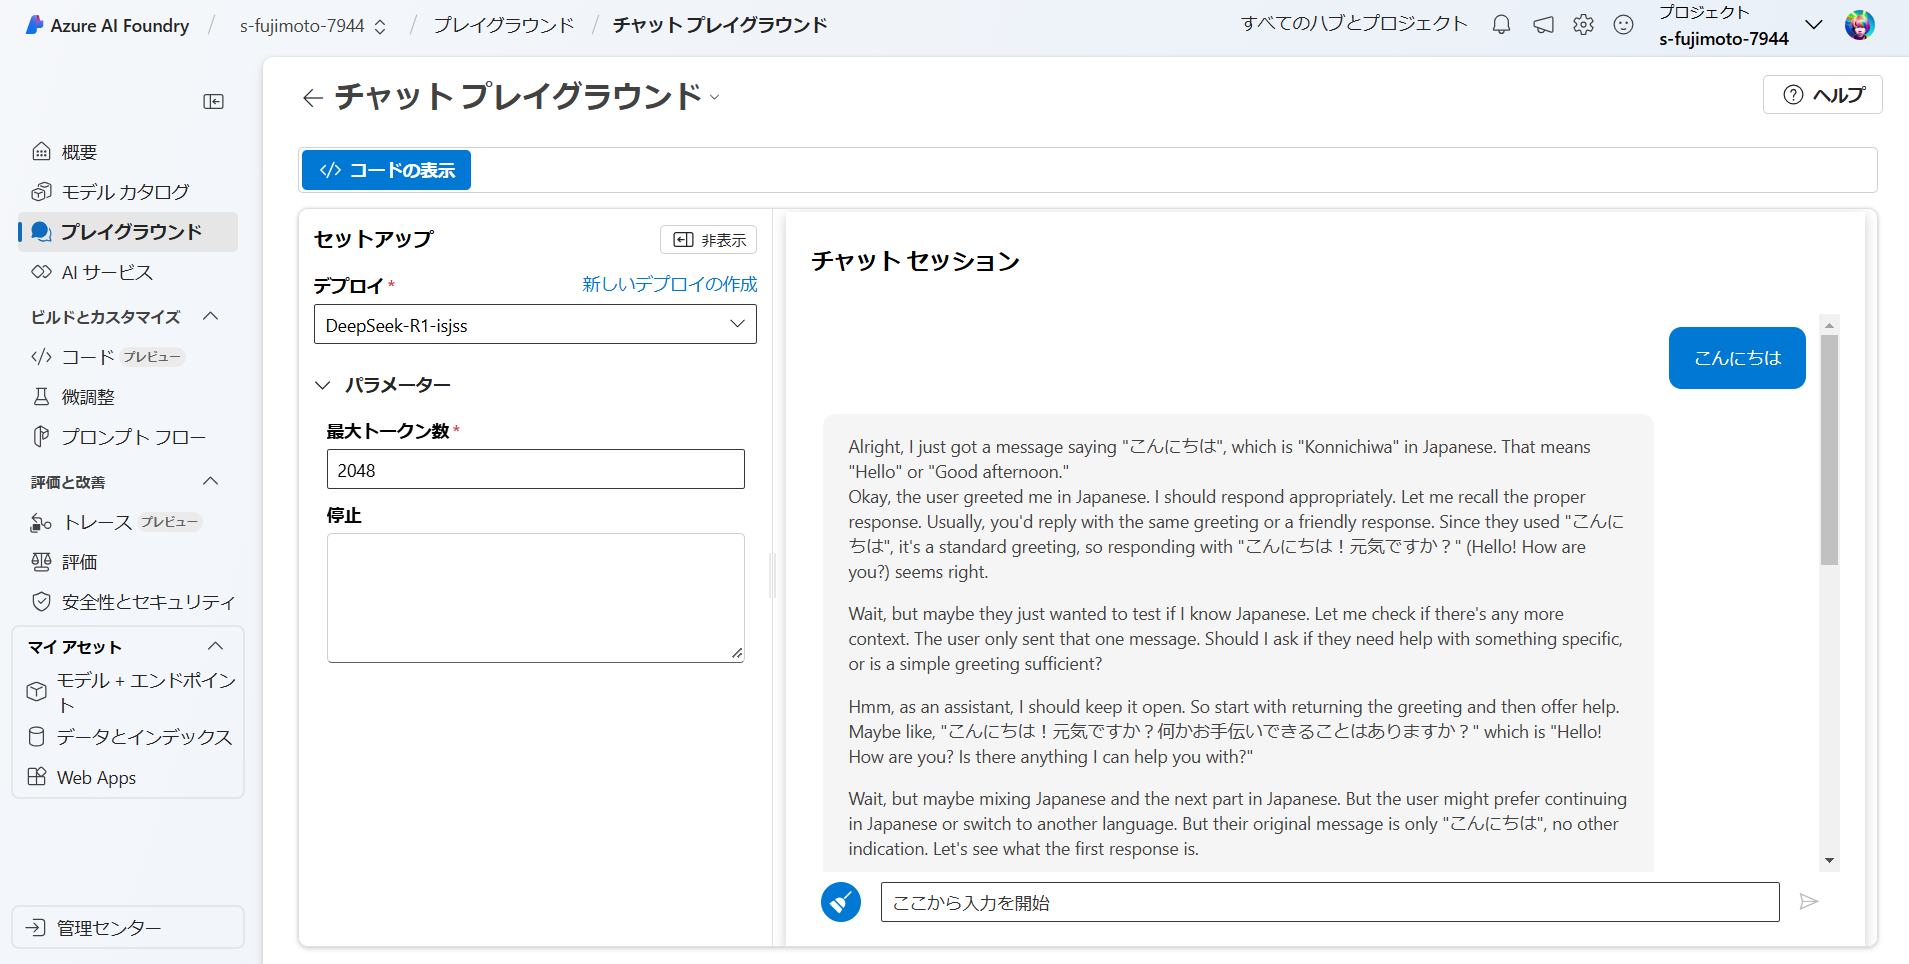Click the send message arrow icon
The width and height of the screenshot is (1909, 964).
coord(1808,902)
